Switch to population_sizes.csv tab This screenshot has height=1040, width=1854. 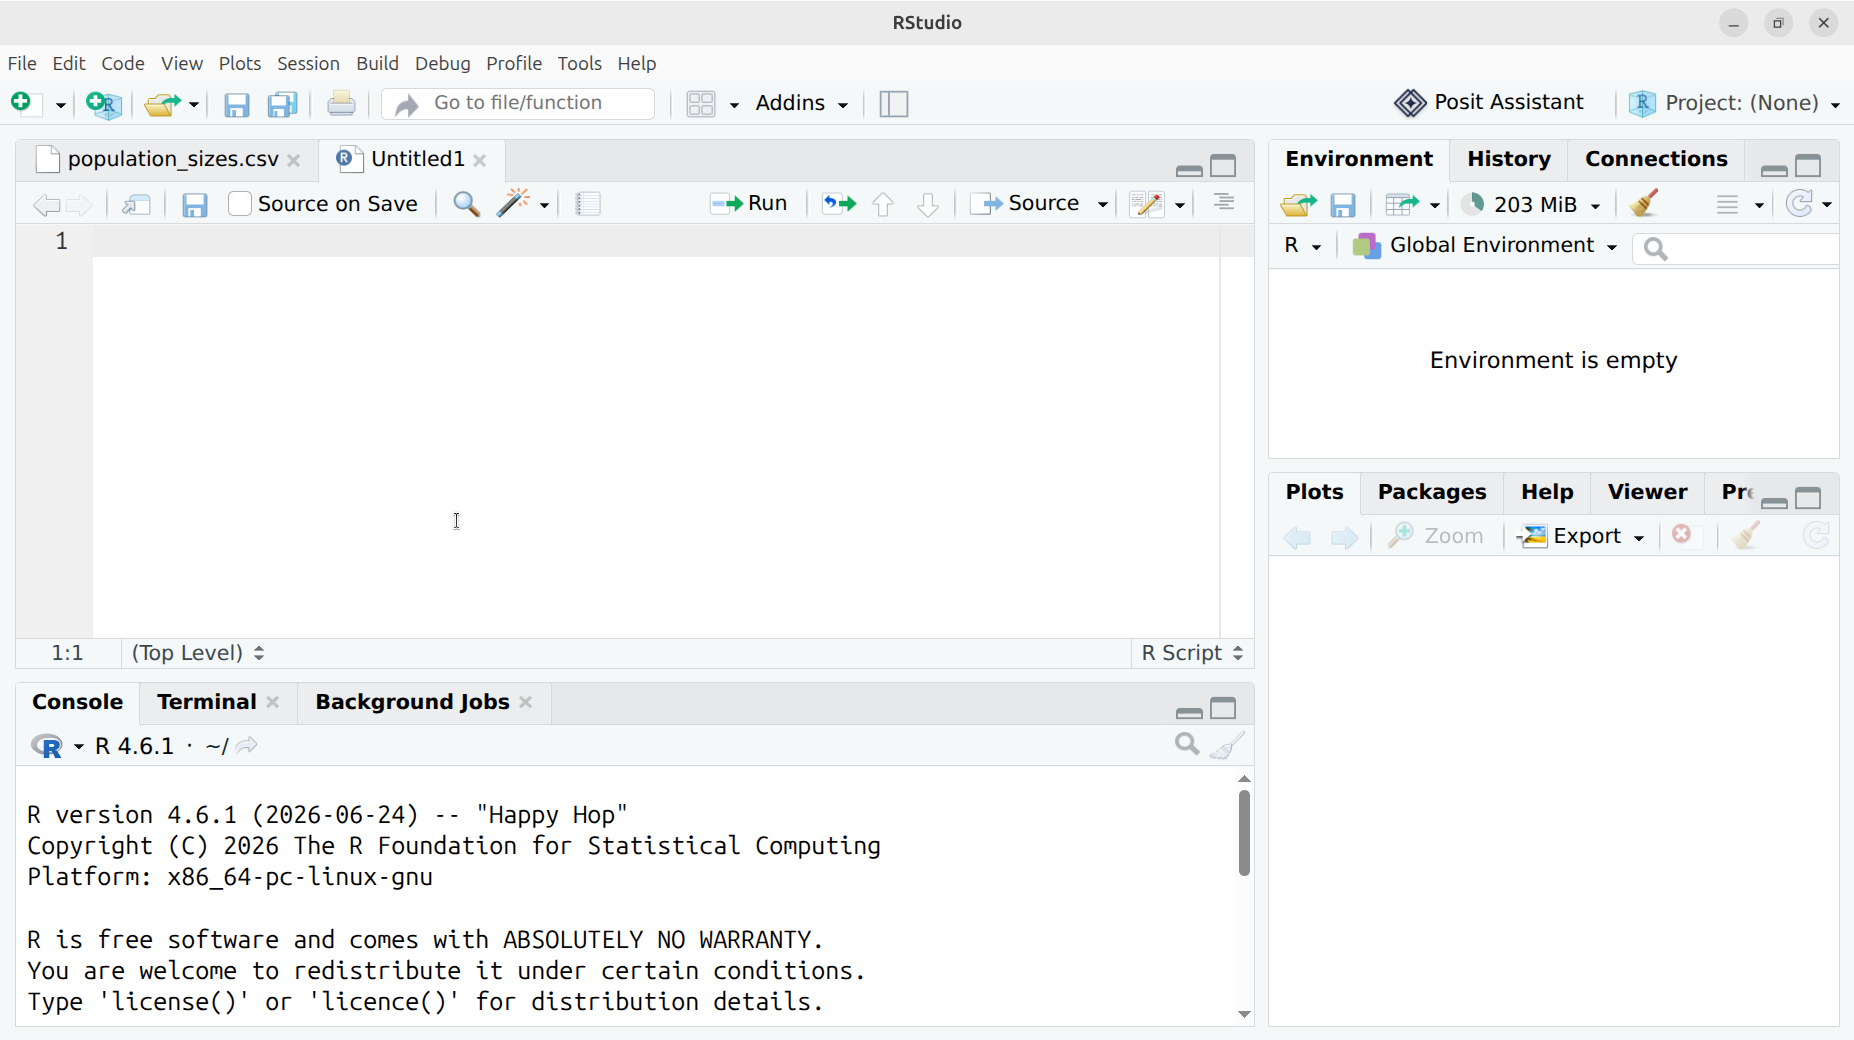(173, 159)
